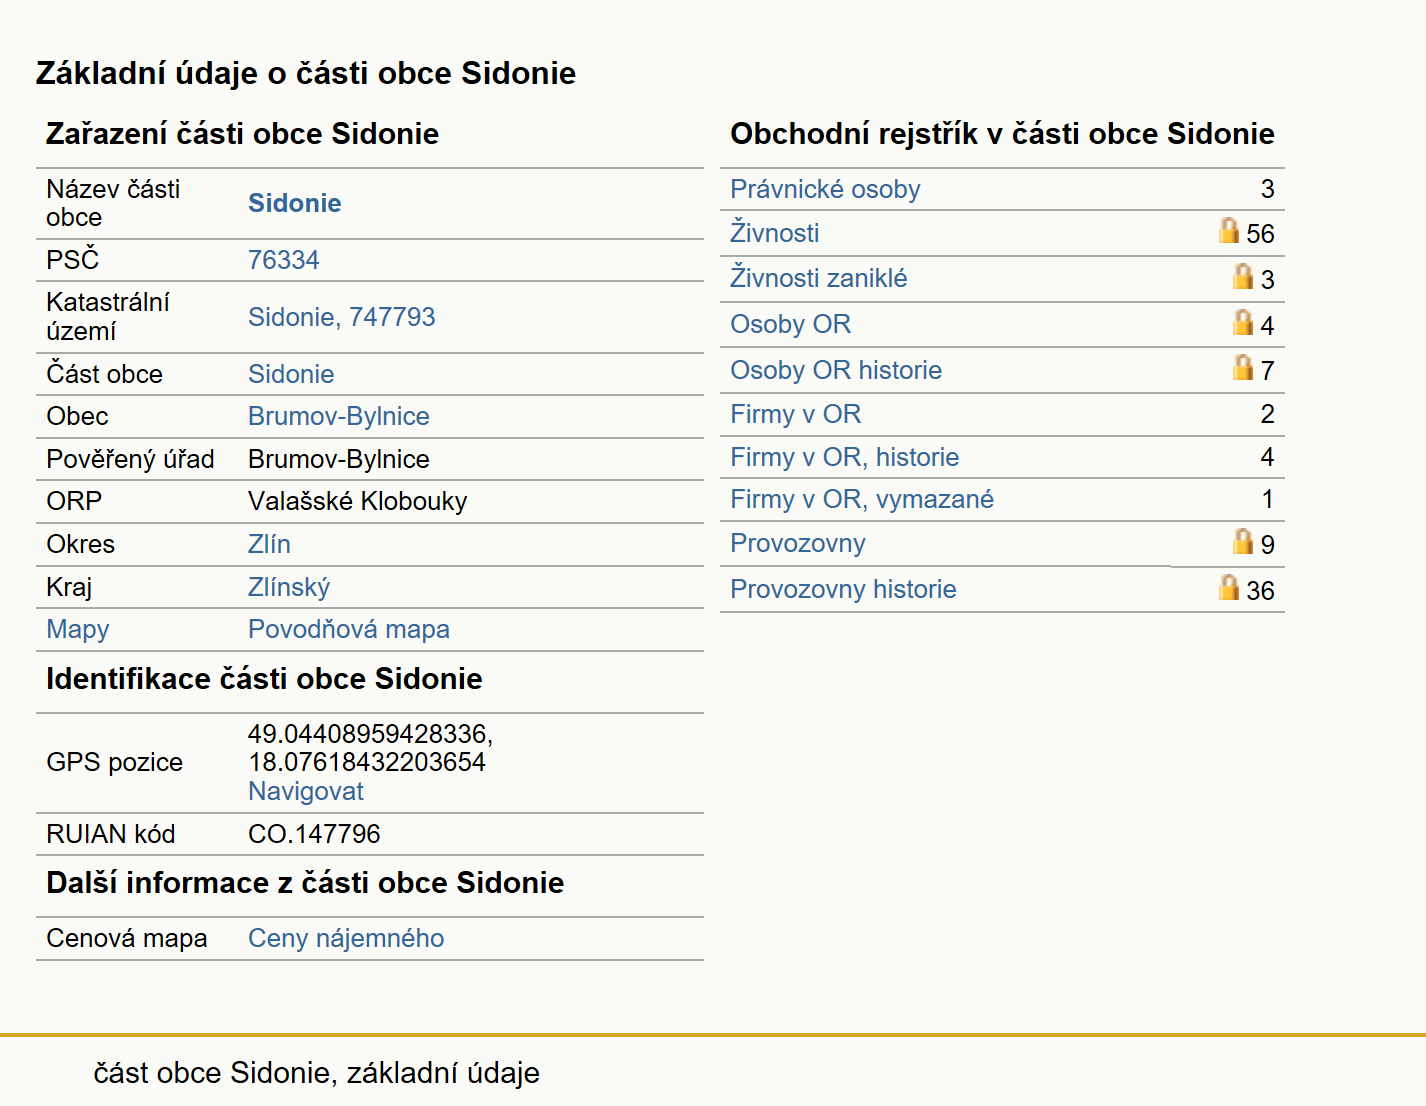Screen dimensions: 1426x1106
Task: Follow the Navigovat link under GPS pozice
Action: pyautogui.click(x=305, y=791)
